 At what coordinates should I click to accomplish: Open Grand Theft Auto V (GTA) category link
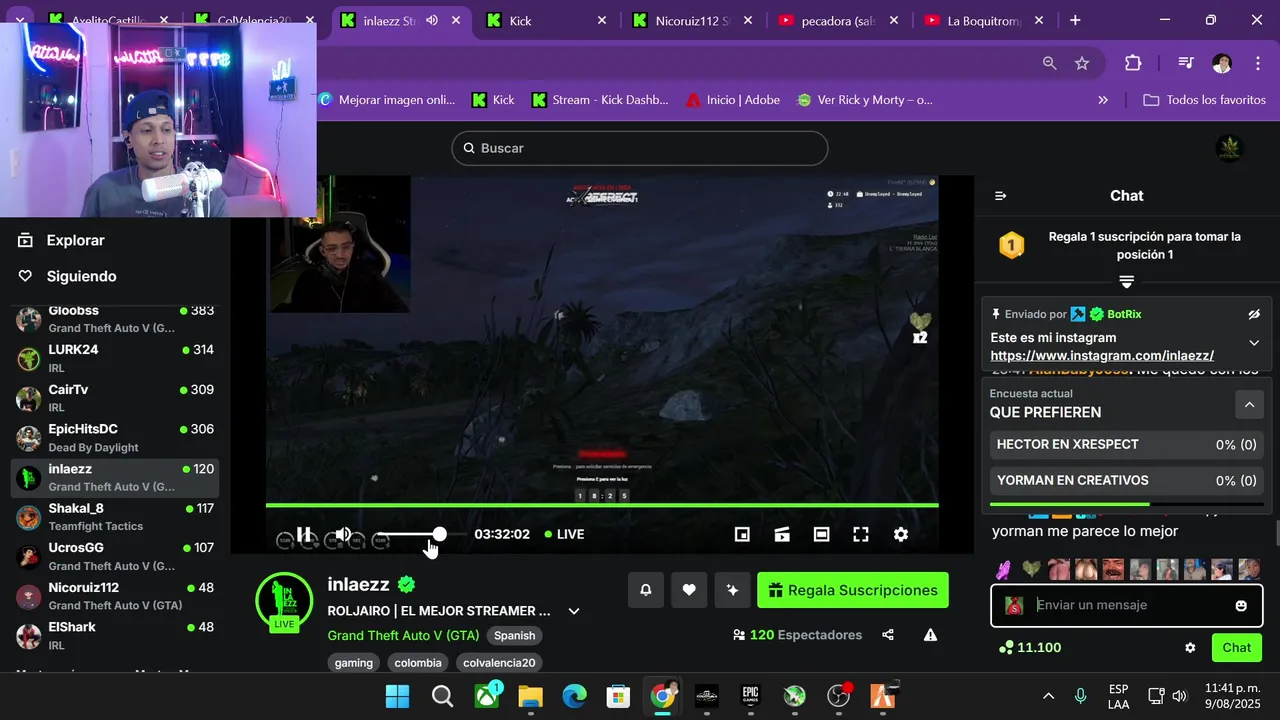pos(403,635)
